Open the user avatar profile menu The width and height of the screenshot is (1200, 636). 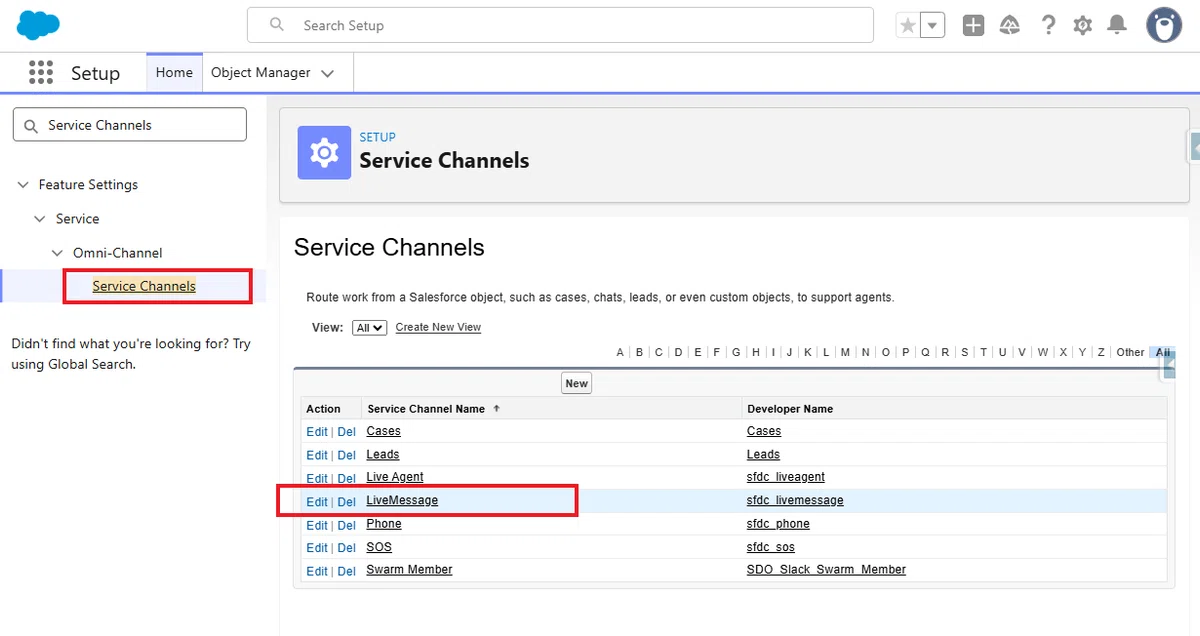click(x=1164, y=25)
